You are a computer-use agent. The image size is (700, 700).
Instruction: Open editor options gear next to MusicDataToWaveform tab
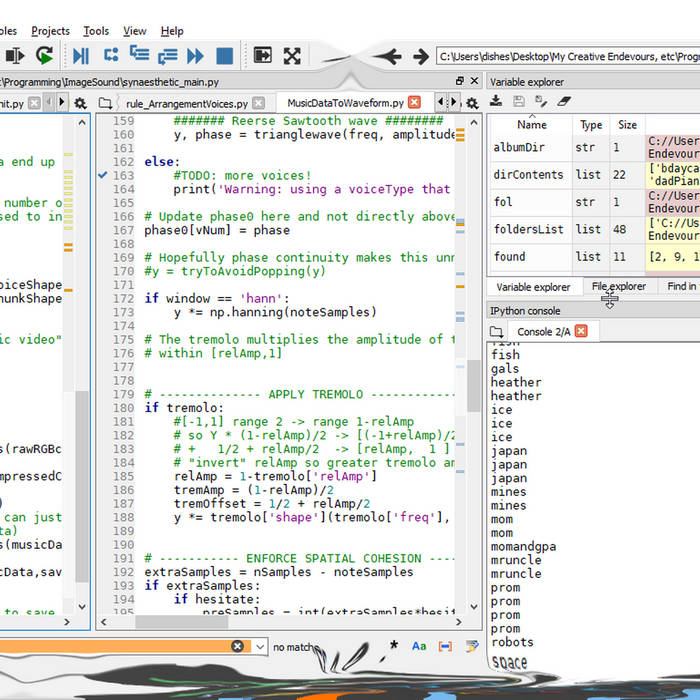tap(472, 103)
